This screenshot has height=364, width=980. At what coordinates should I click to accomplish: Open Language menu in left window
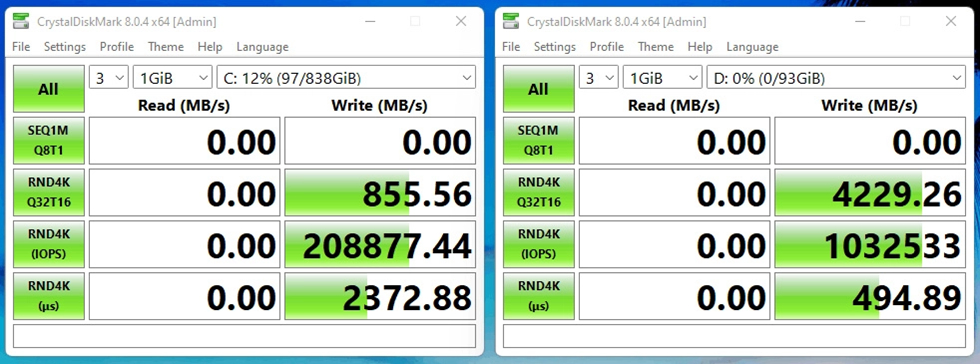[x=262, y=47]
